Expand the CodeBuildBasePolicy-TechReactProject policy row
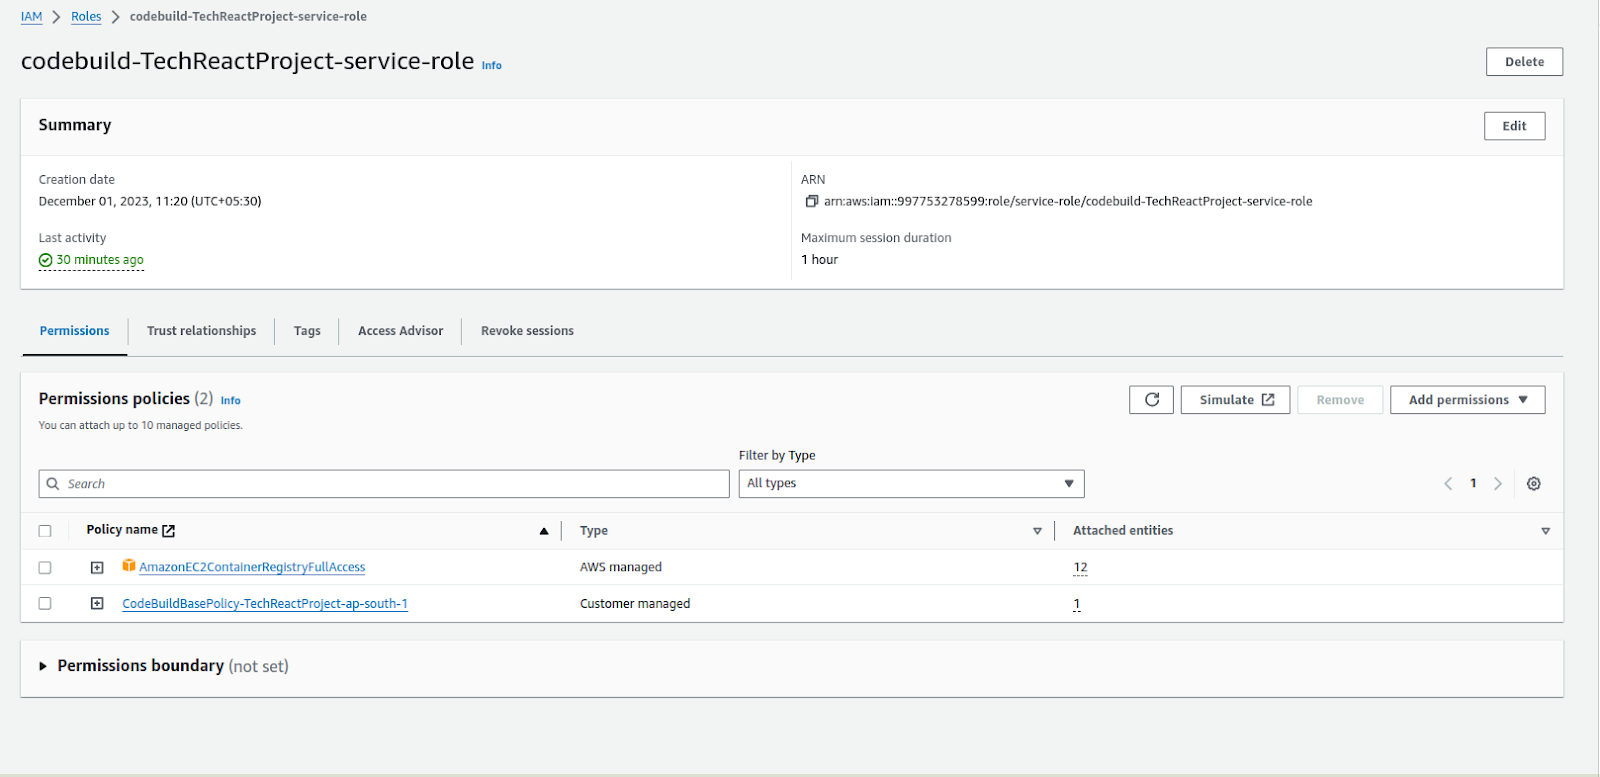 (x=97, y=603)
